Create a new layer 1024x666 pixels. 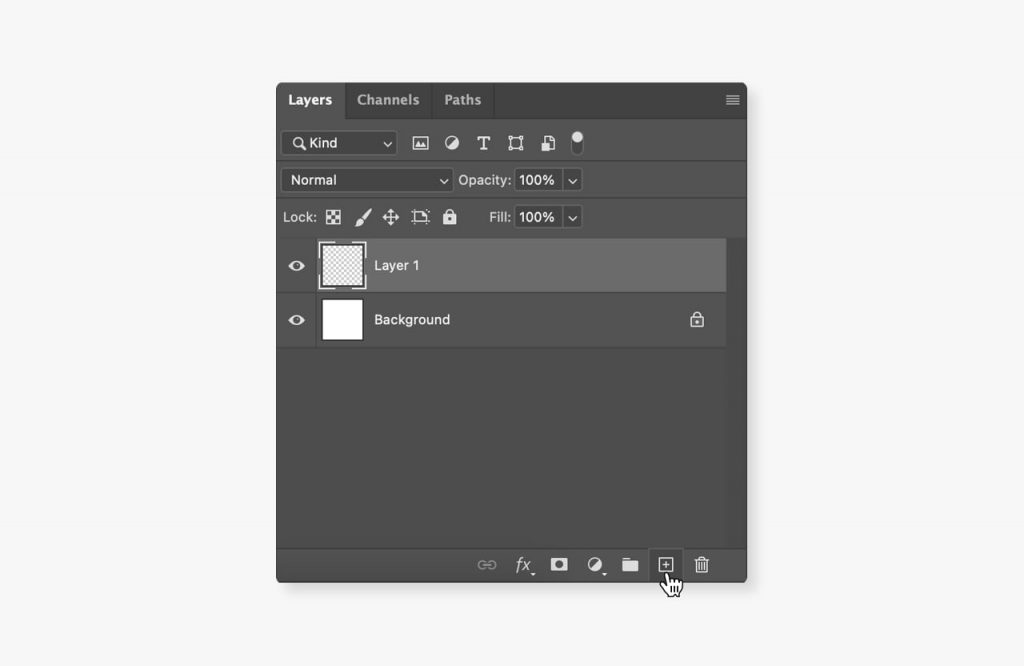tap(666, 565)
